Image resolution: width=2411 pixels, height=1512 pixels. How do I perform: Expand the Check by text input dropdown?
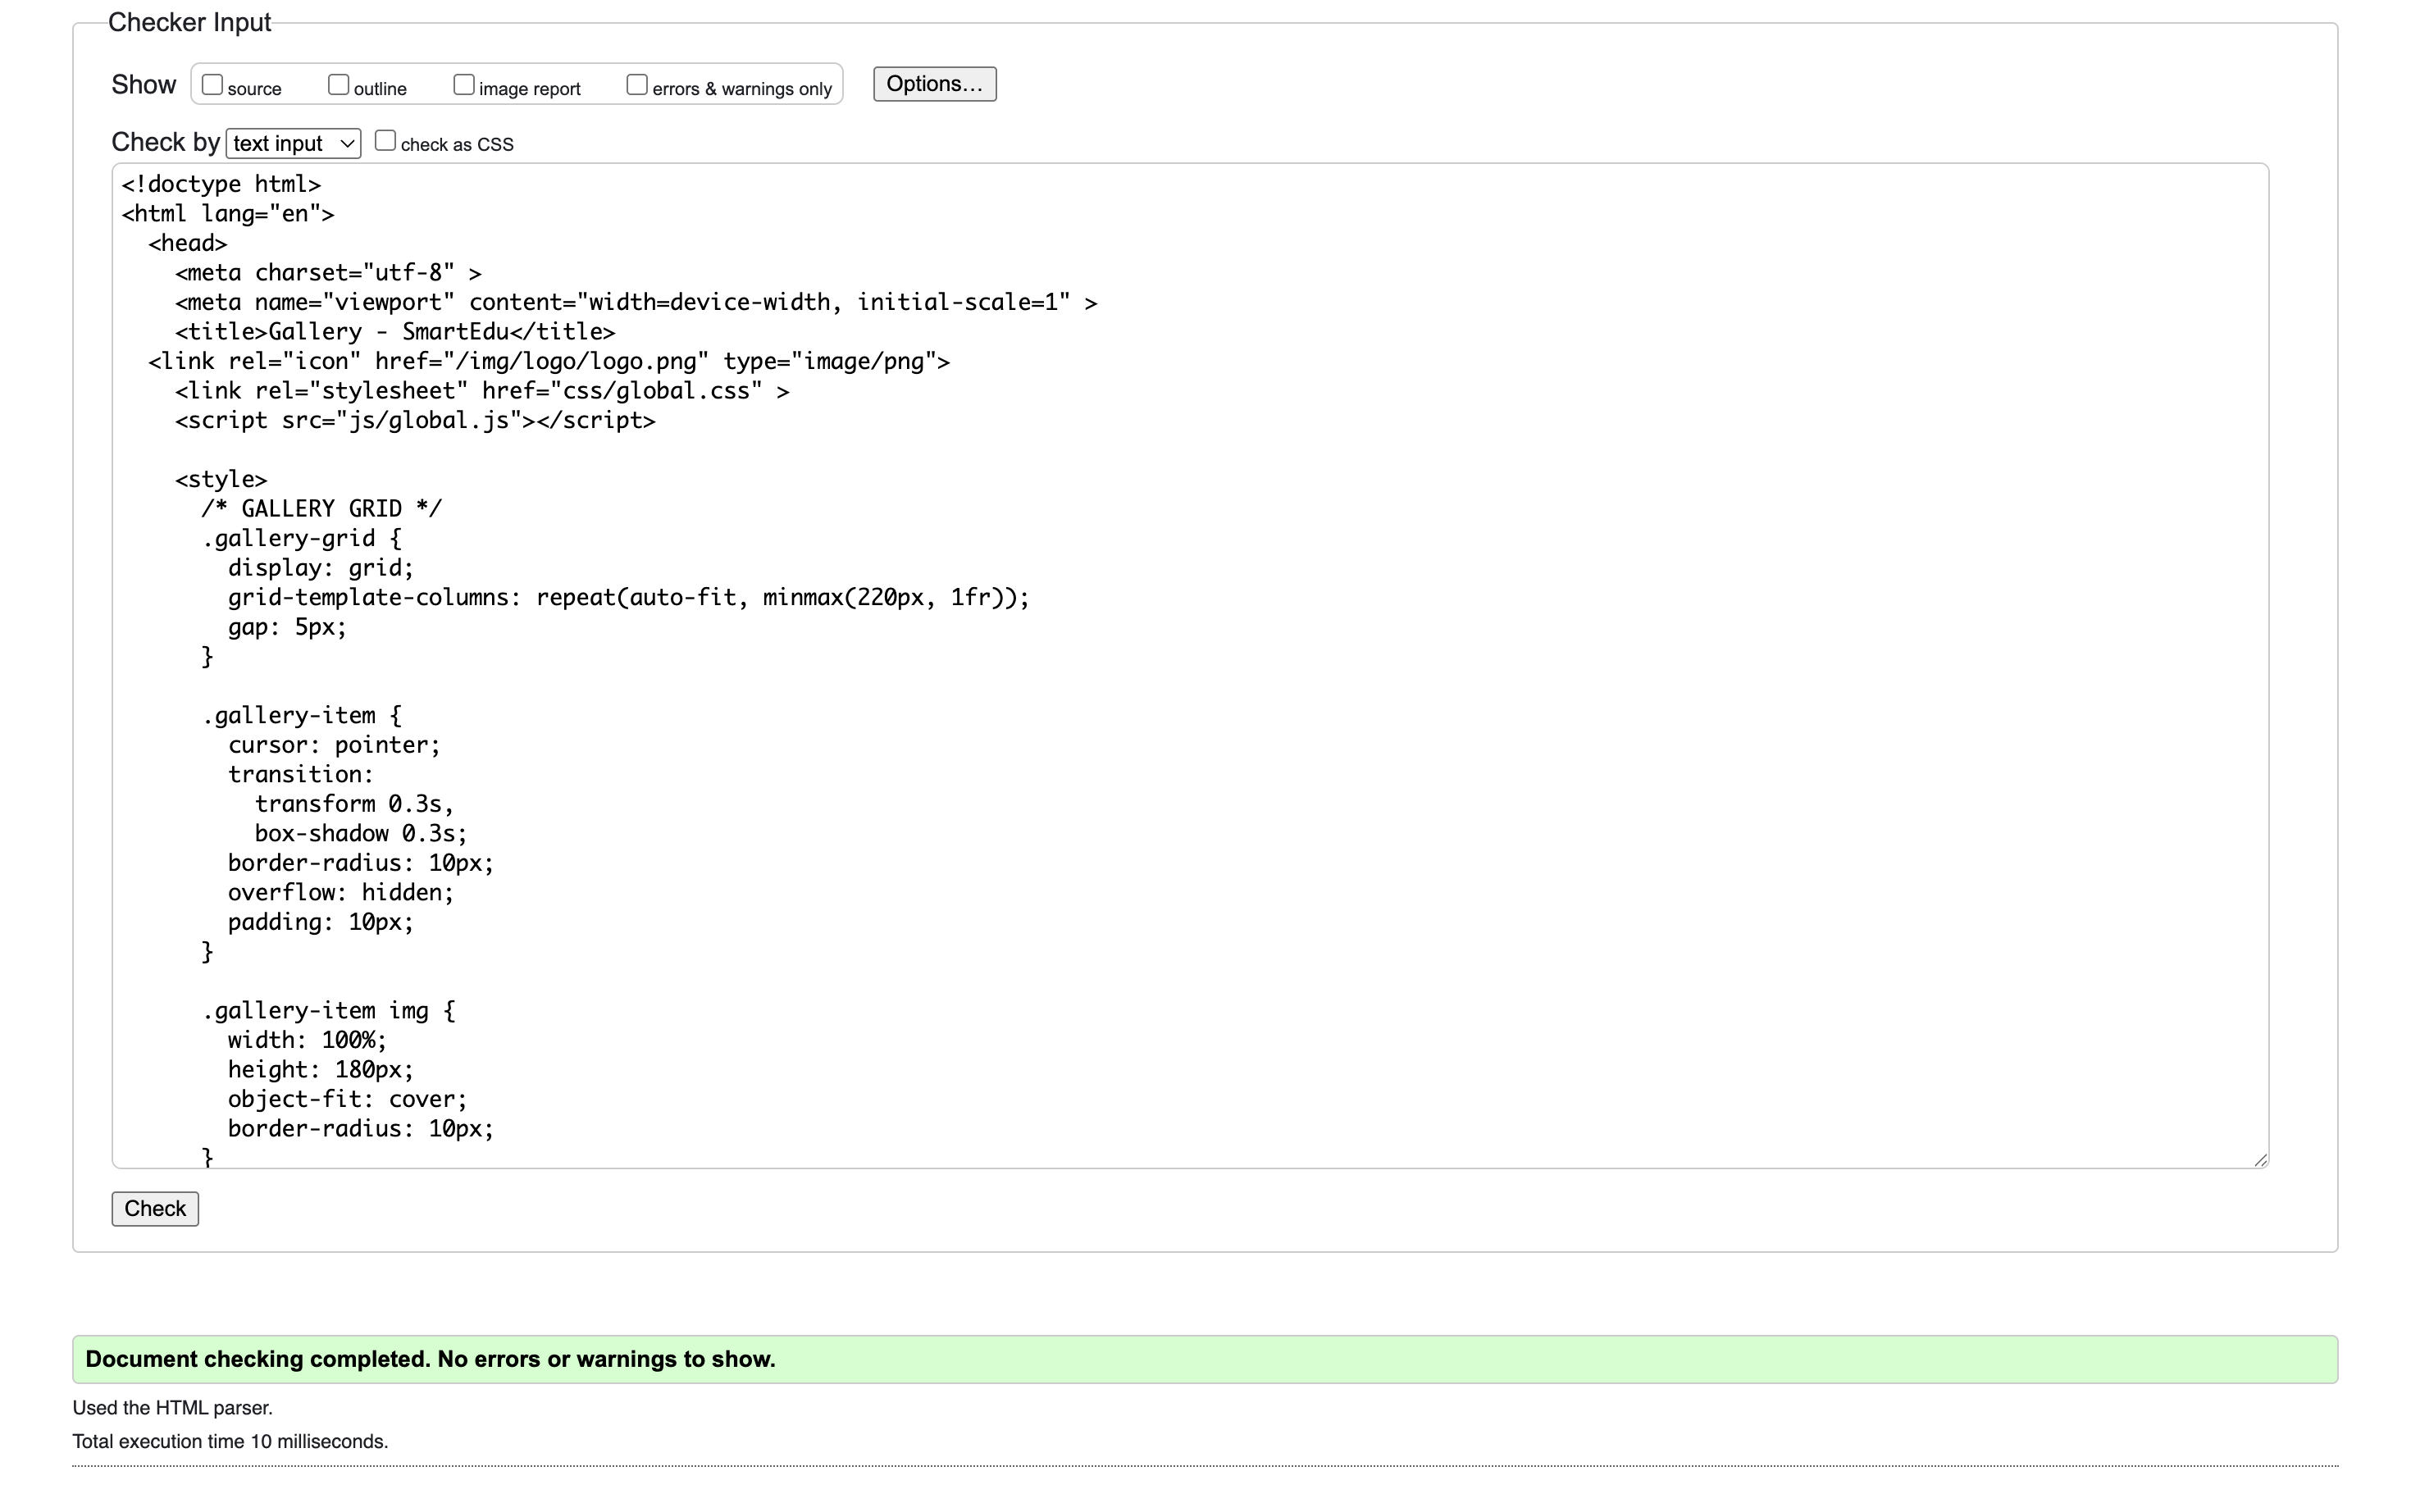pyautogui.click(x=293, y=144)
